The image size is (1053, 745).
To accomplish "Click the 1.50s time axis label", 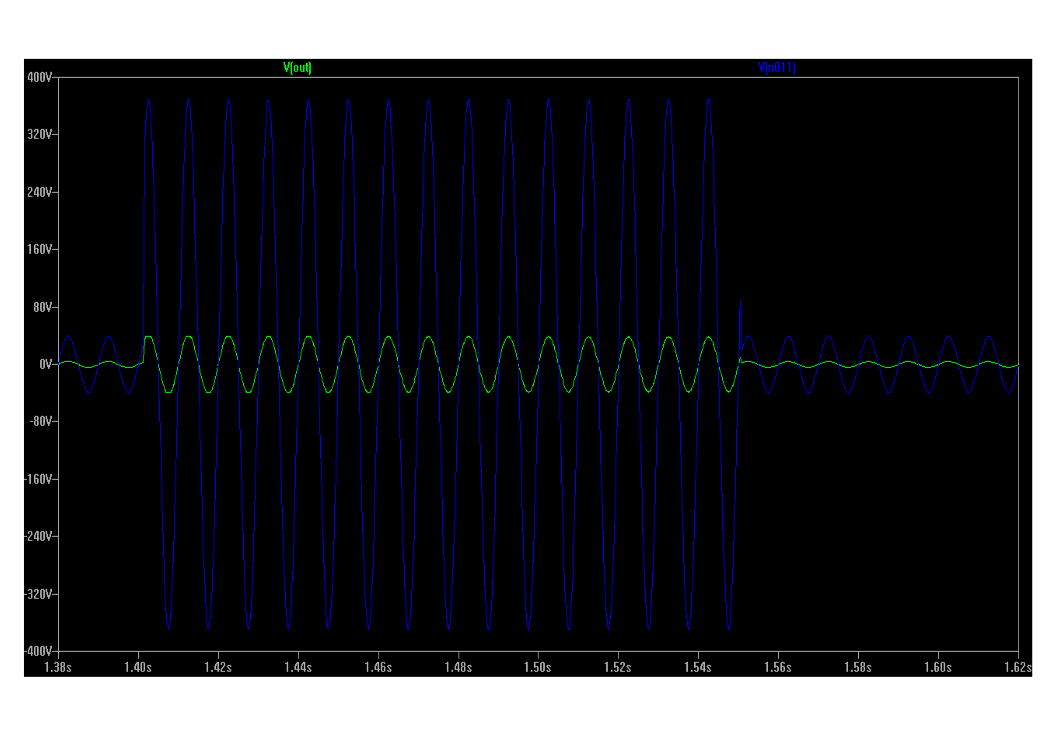I will 538,667.
